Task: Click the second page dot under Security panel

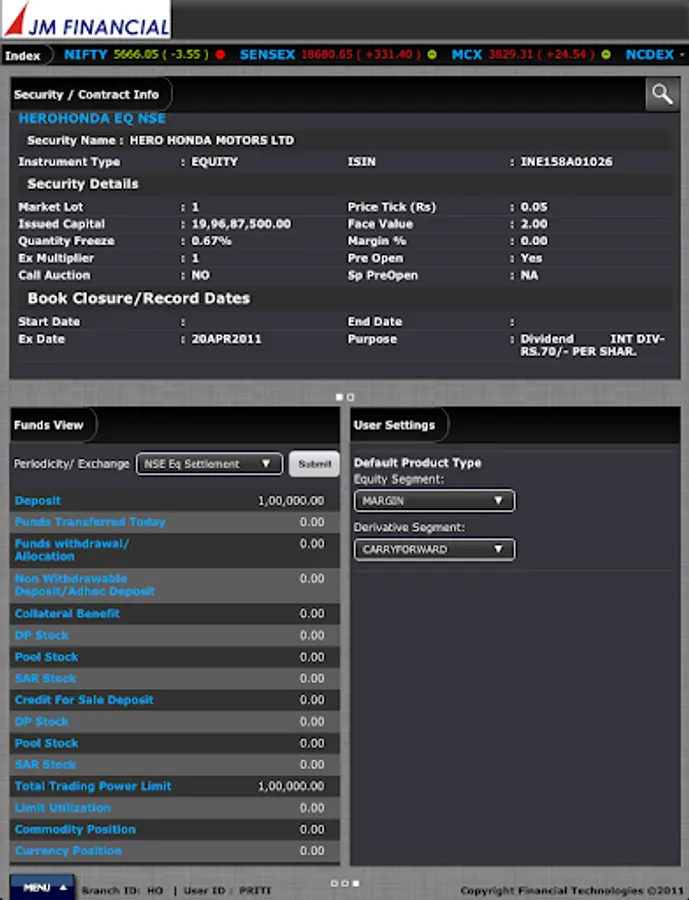Action: pos(350,397)
